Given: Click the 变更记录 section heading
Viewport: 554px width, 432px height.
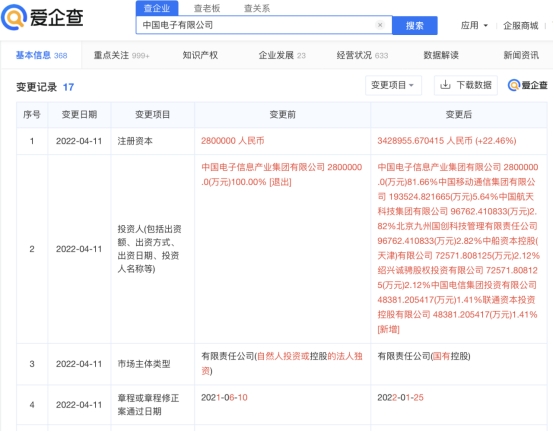Looking at the screenshot, I should (x=36, y=87).
